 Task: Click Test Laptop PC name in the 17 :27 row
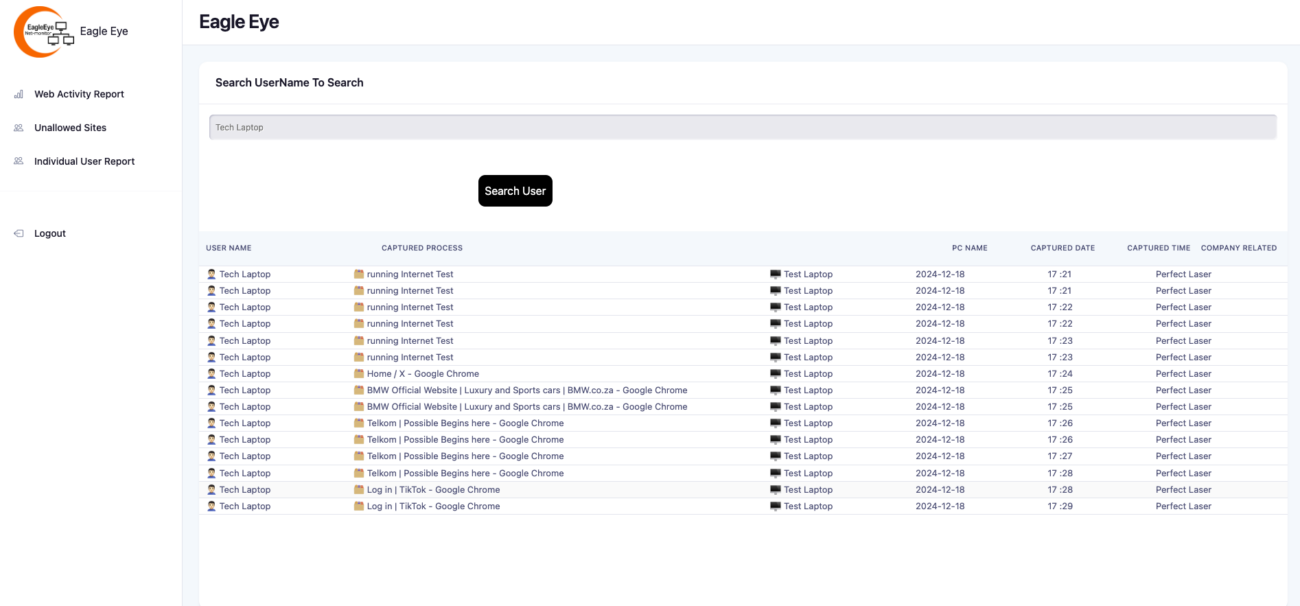pyautogui.click(x=808, y=456)
